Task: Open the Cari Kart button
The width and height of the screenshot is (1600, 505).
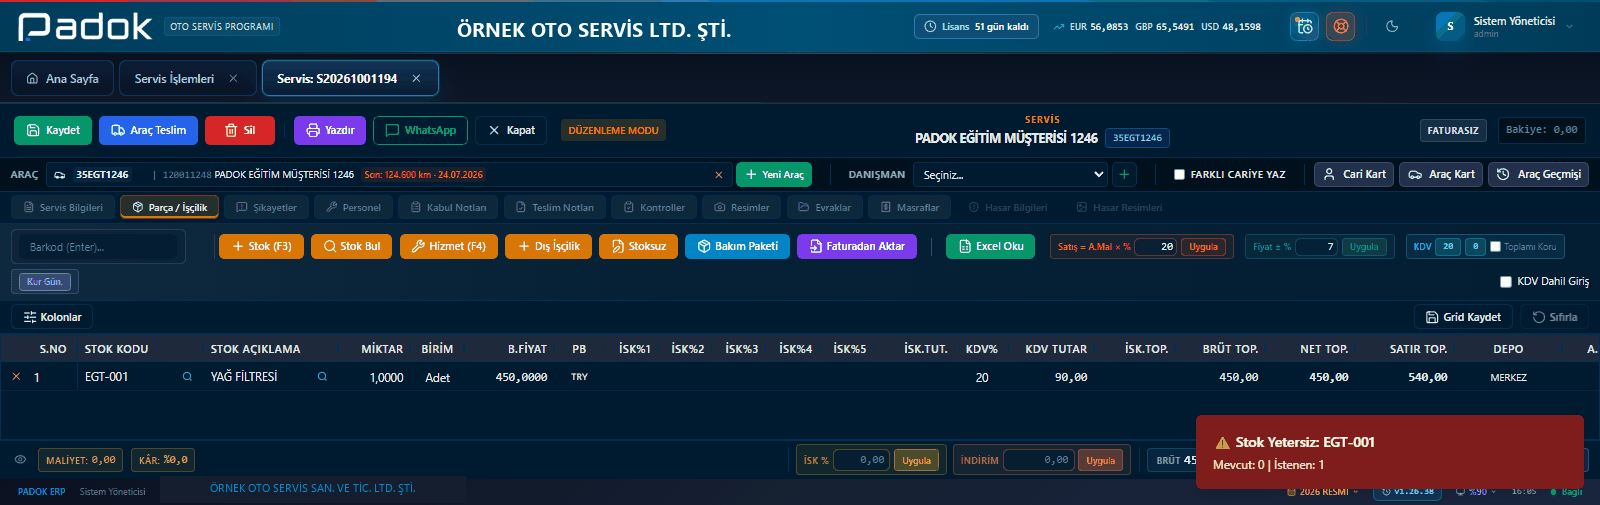Action: point(1354,174)
